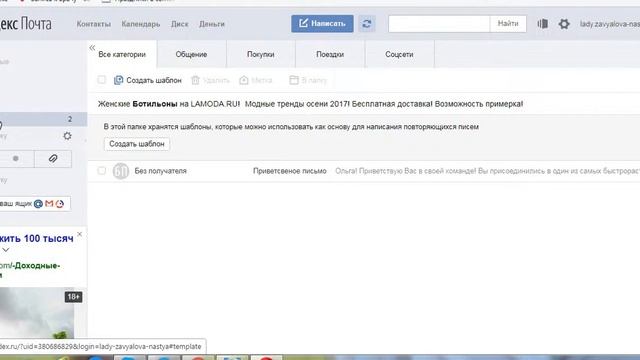Viewport: 640px width, 360px height.
Task: Click the Яндекс Почта logo
Action: point(26,24)
